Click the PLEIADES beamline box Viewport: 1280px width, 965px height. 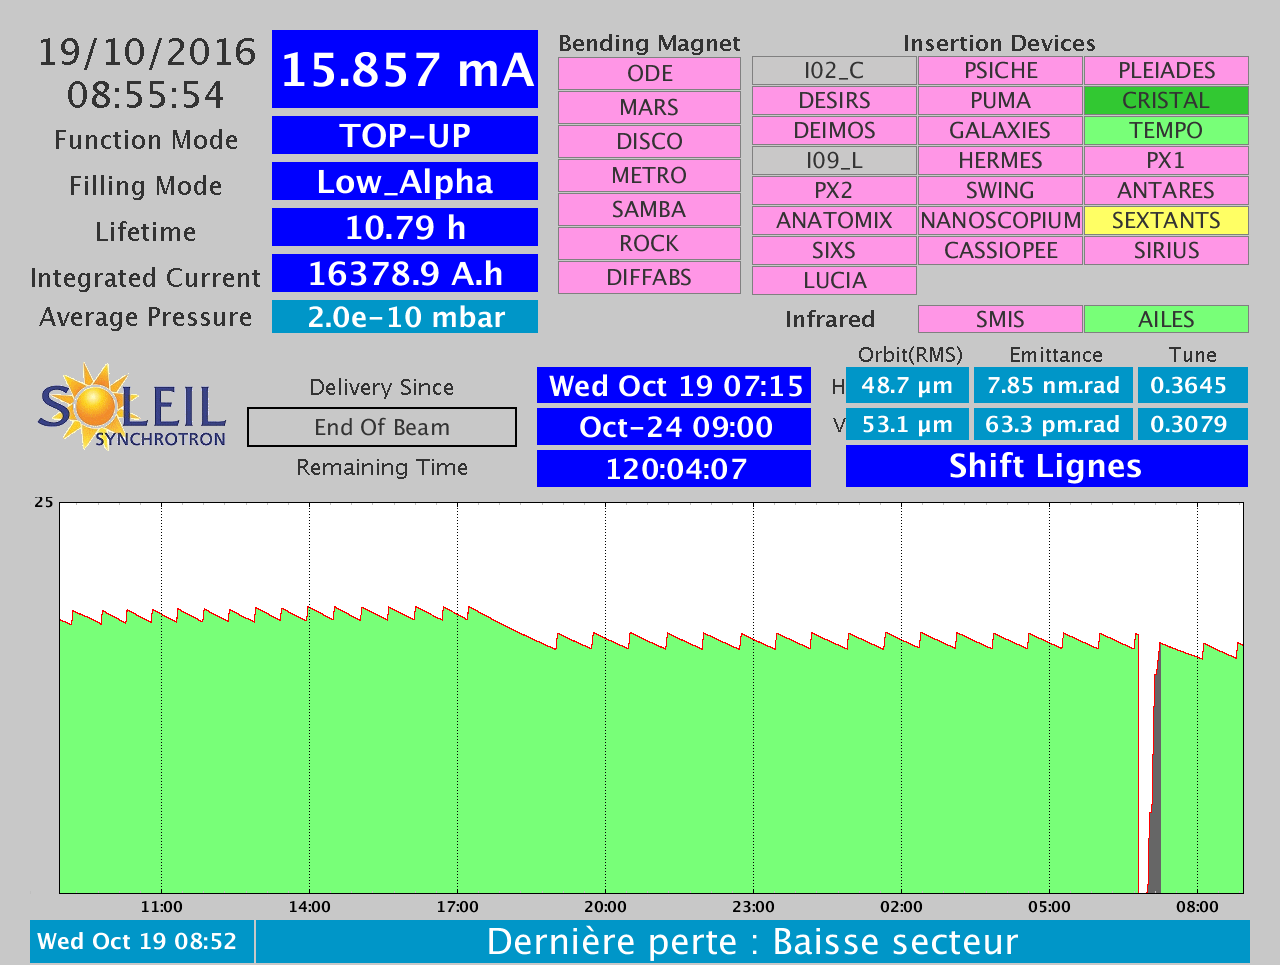pyautogui.click(x=1166, y=70)
